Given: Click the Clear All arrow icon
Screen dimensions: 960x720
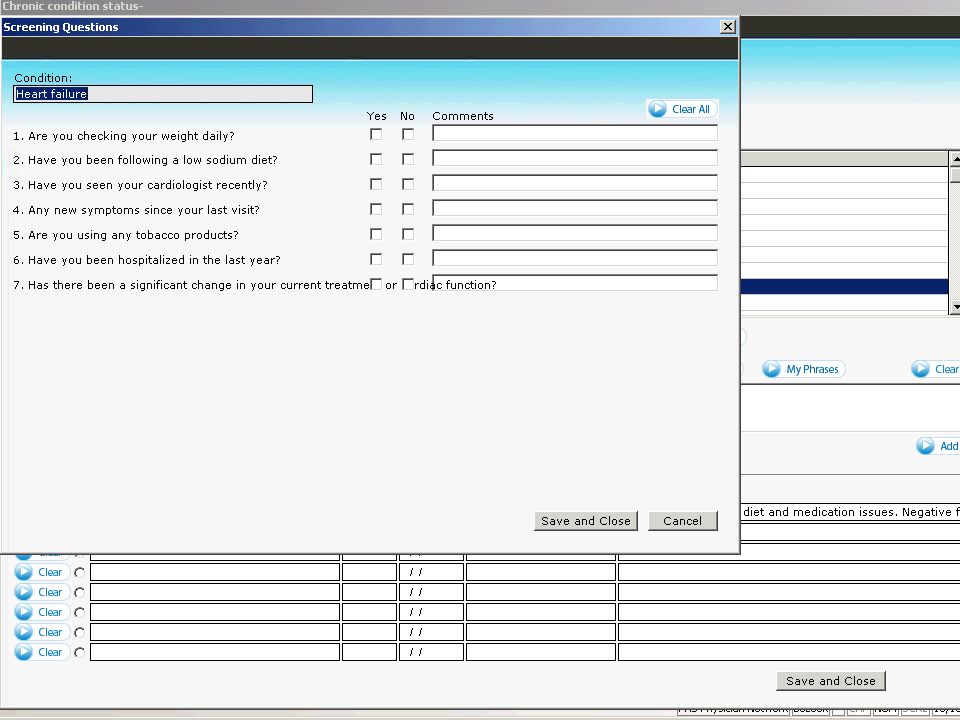Looking at the screenshot, I should (x=658, y=109).
